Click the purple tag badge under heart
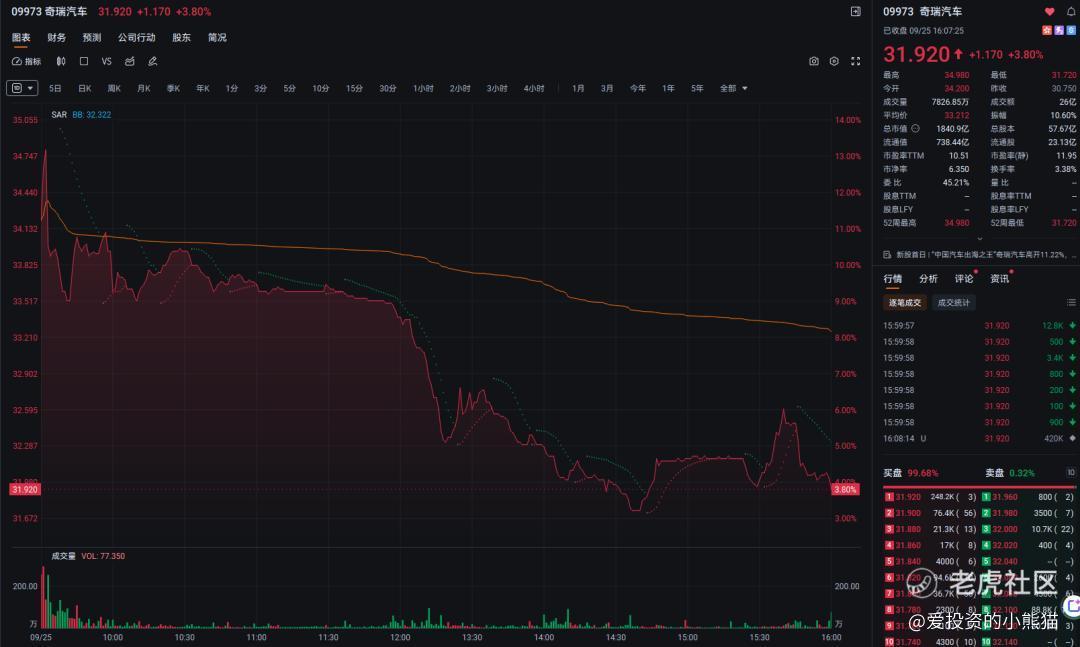This screenshot has width=1080, height=647. 1059,30
